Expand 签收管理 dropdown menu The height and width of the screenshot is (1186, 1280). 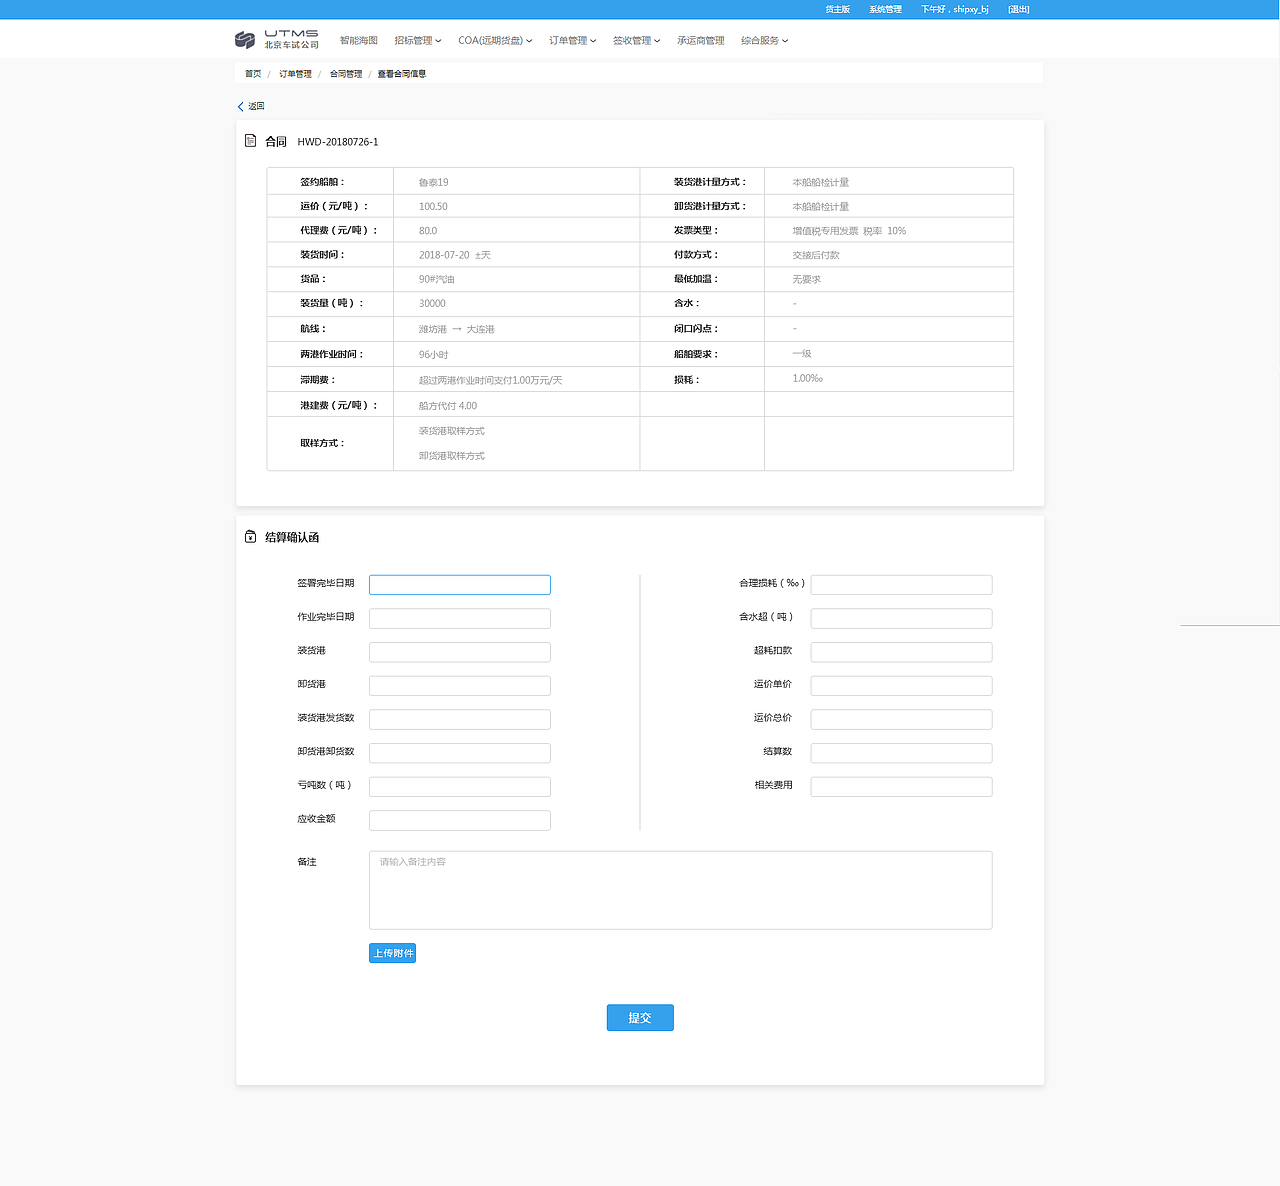(x=637, y=41)
